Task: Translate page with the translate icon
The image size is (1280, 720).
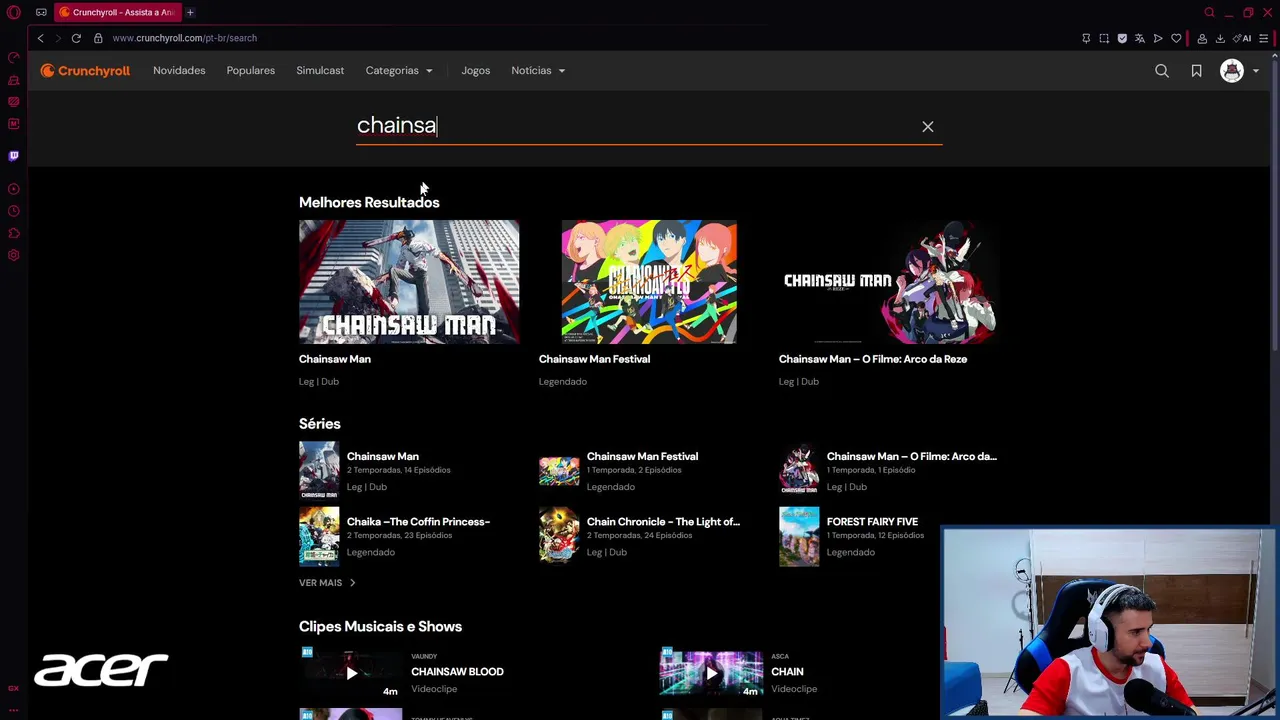Action: tap(1140, 38)
